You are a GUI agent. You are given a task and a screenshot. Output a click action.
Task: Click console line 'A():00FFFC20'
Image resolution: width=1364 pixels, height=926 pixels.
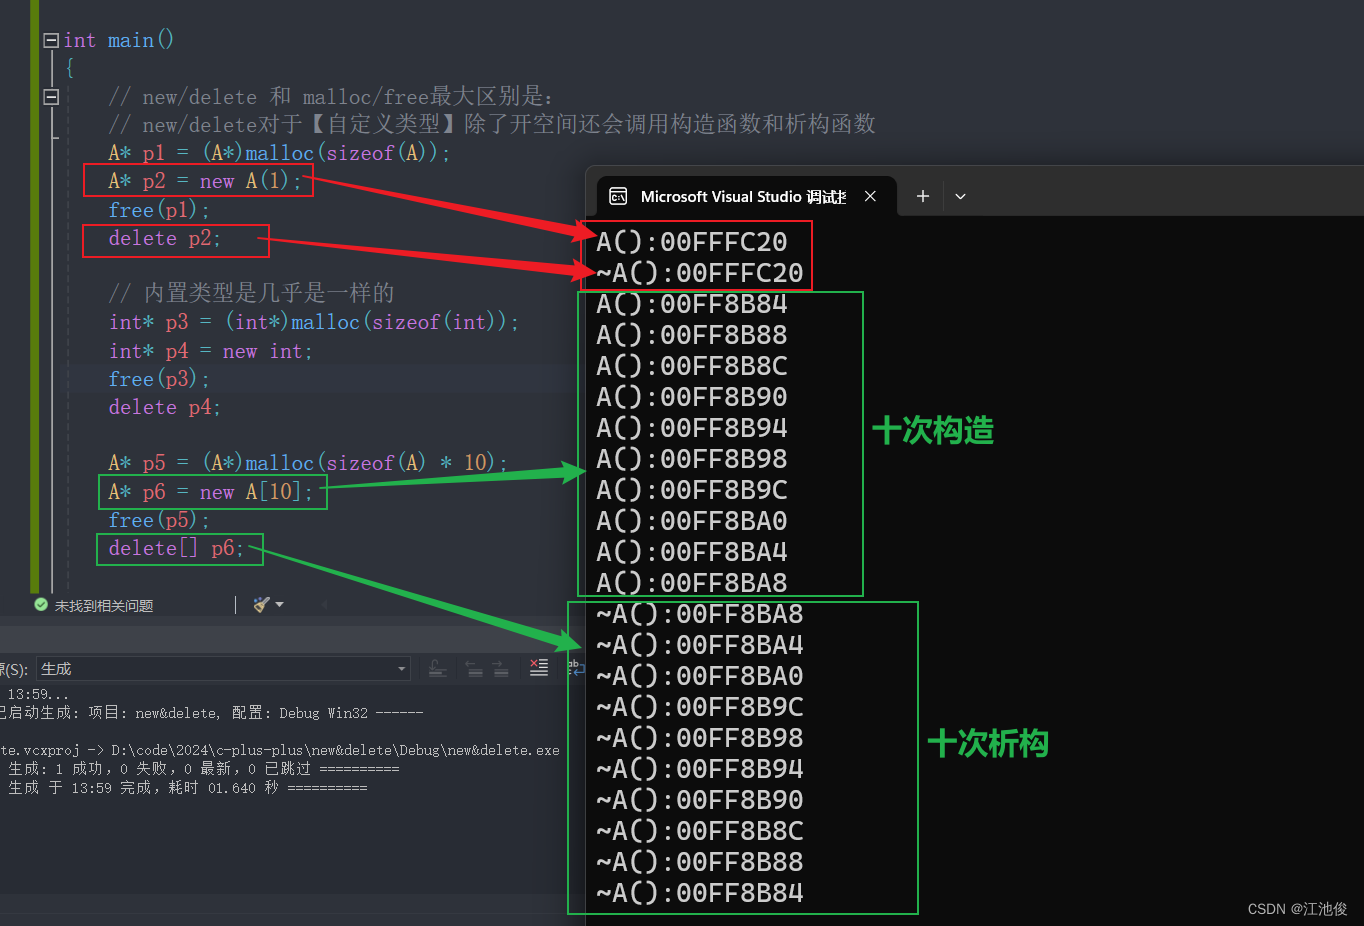692,242
